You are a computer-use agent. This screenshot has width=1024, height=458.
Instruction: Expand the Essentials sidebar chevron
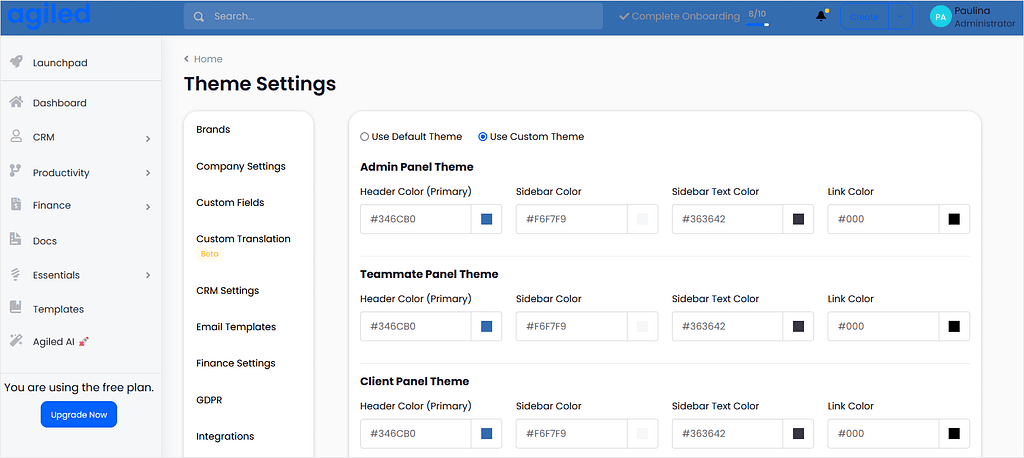pyautogui.click(x=148, y=275)
